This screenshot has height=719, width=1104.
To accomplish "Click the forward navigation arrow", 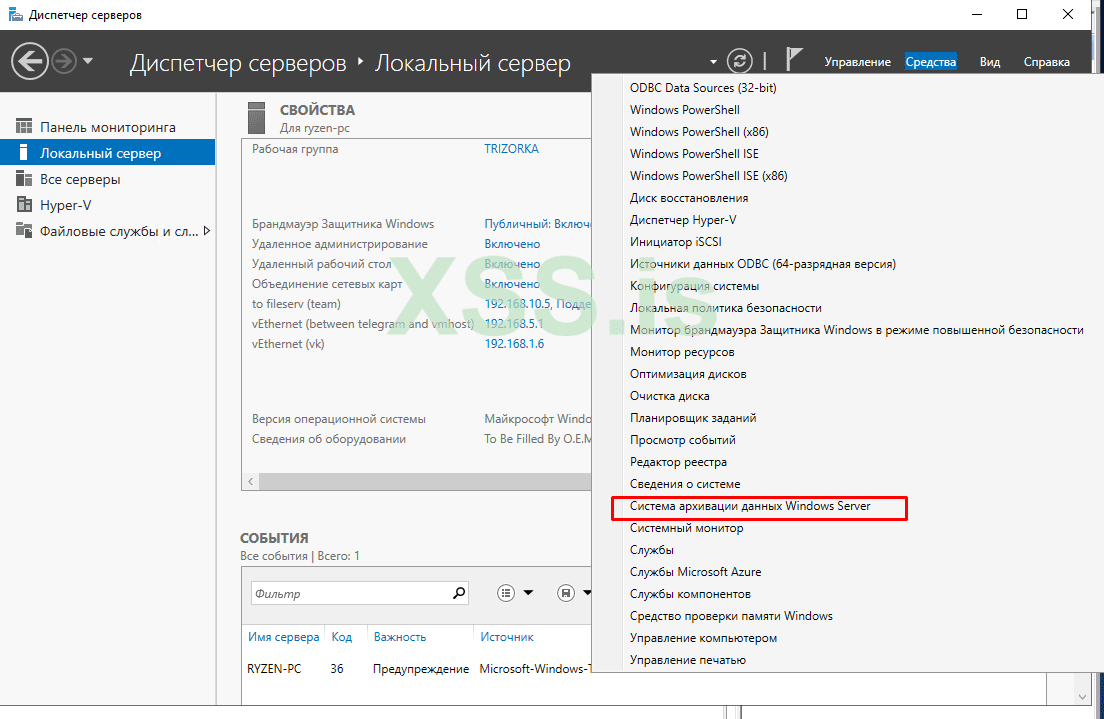I will coord(64,61).
